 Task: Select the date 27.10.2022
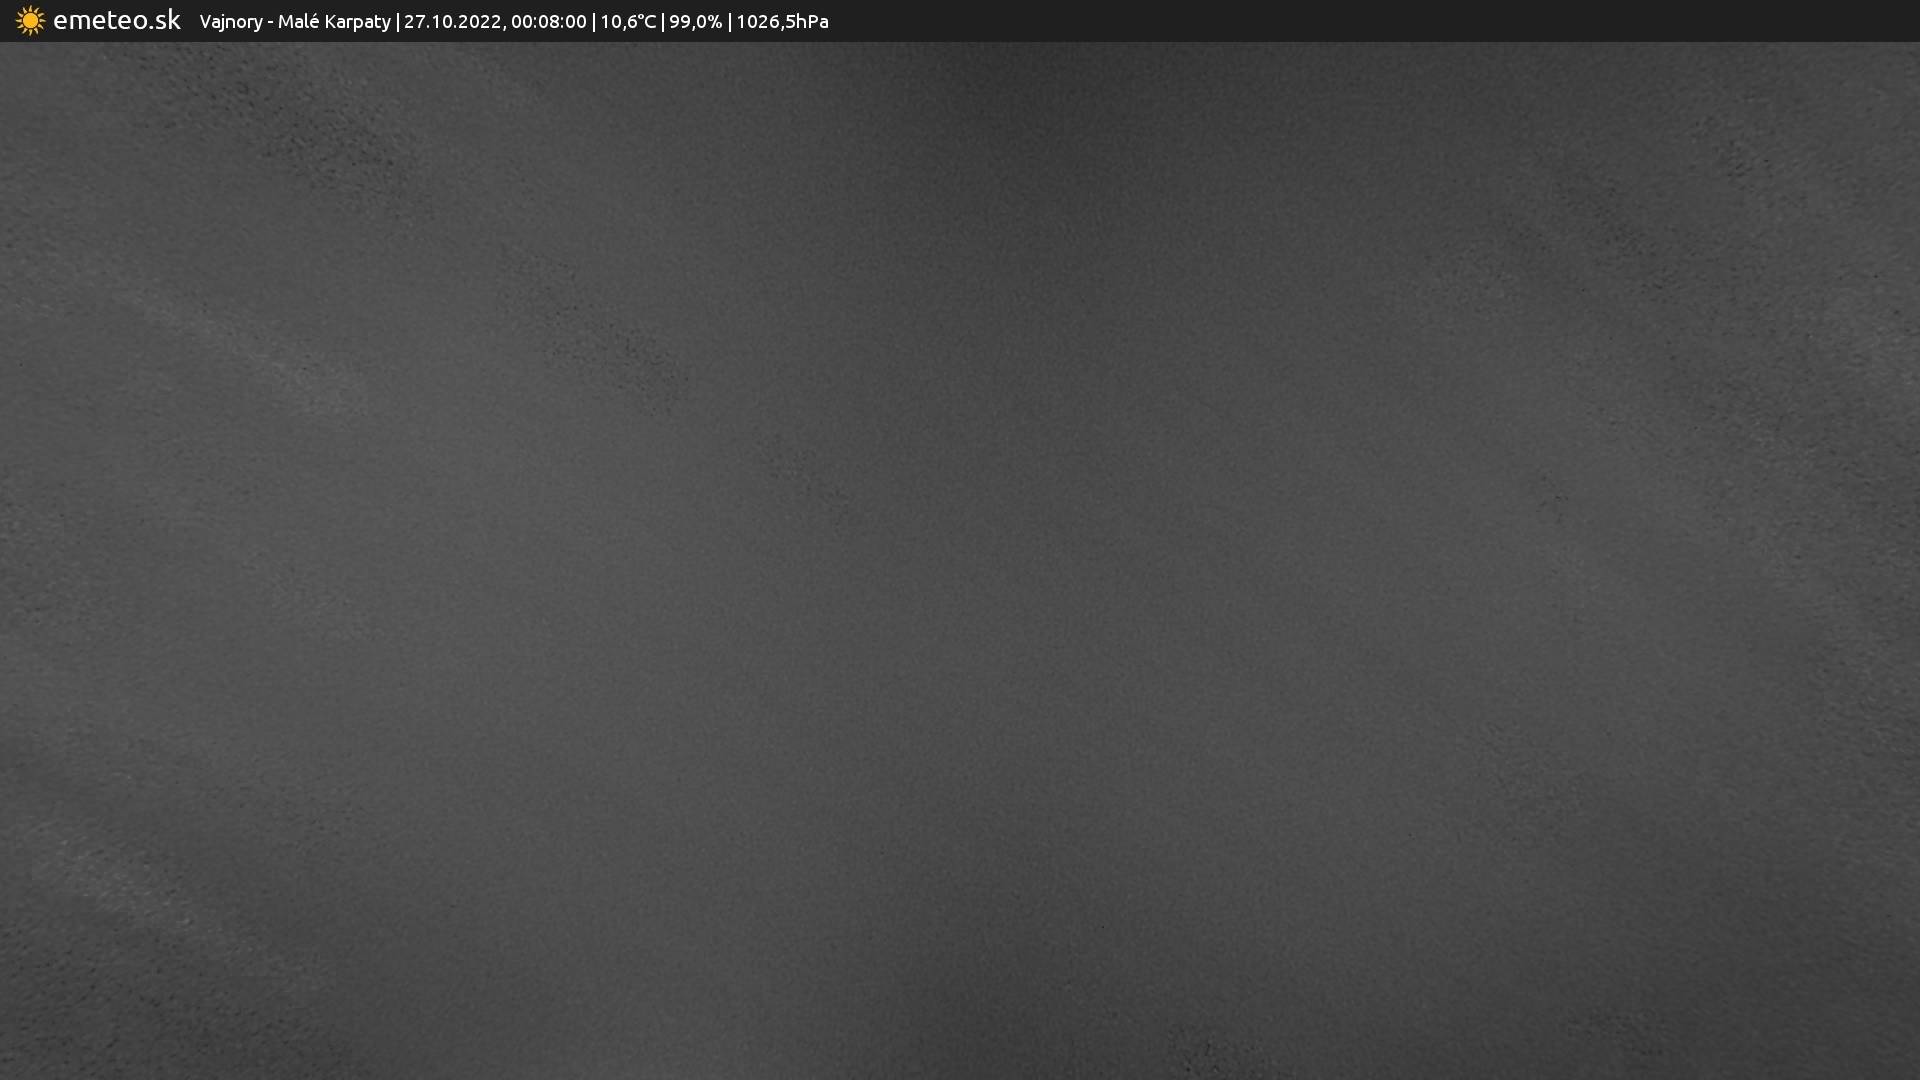click(452, 22)
